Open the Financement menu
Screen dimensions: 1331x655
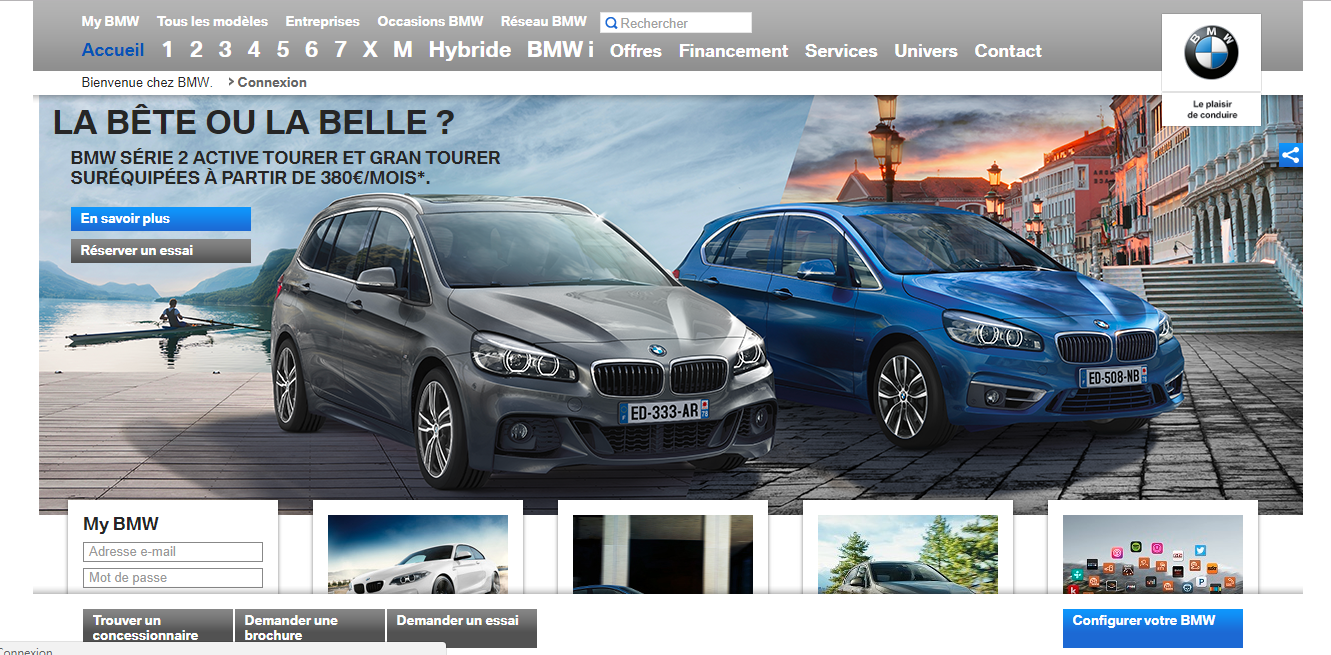[733, 51]
